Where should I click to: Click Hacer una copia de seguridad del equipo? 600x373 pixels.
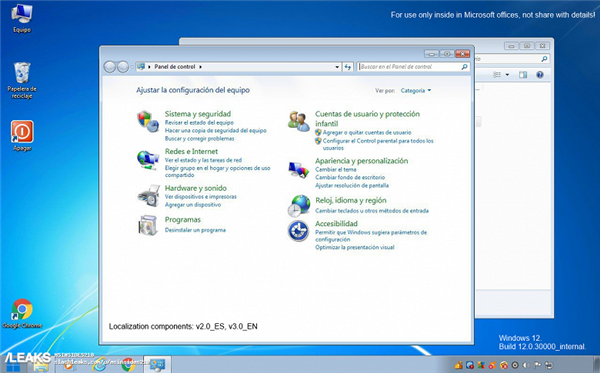(216, 130)
